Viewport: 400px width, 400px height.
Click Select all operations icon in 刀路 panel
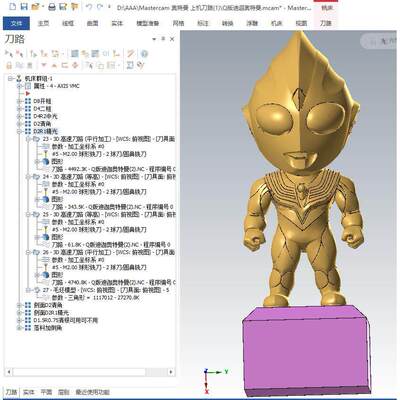[9, 53]
